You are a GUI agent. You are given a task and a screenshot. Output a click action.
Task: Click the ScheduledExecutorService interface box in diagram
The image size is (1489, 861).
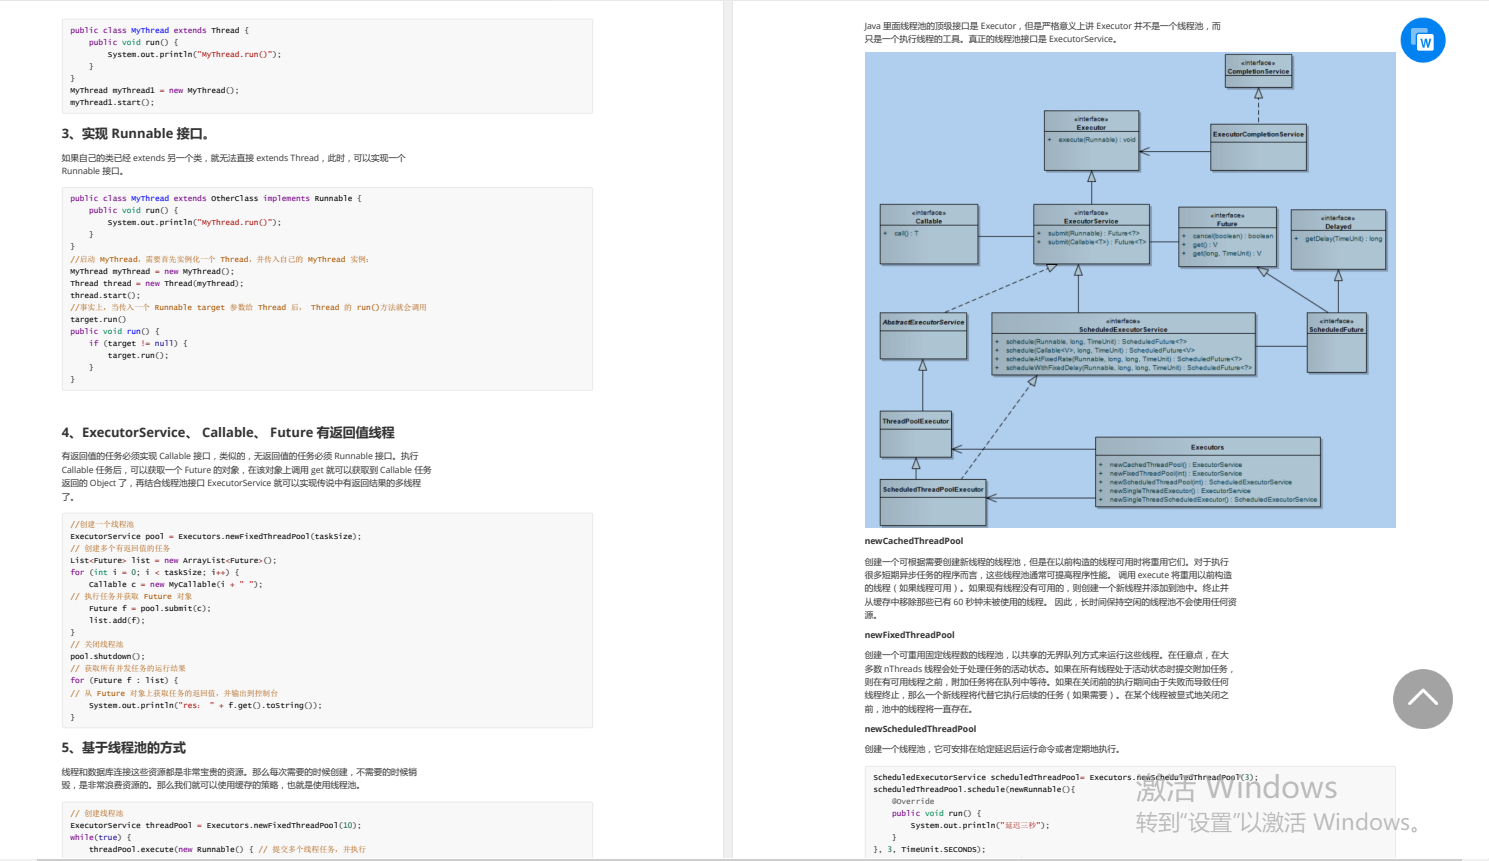click(x=1123, y=344)
